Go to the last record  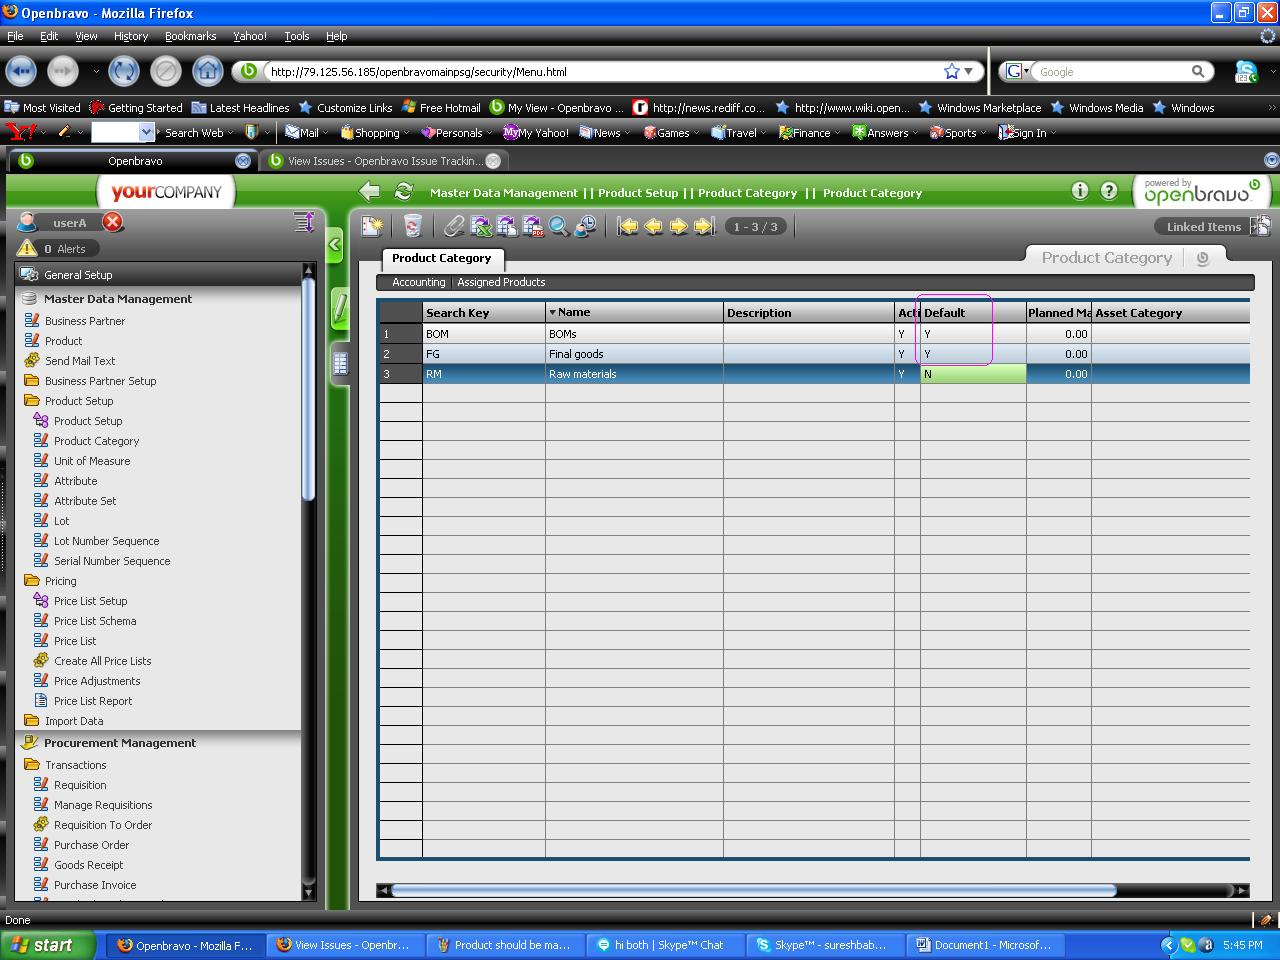point(704,227)
